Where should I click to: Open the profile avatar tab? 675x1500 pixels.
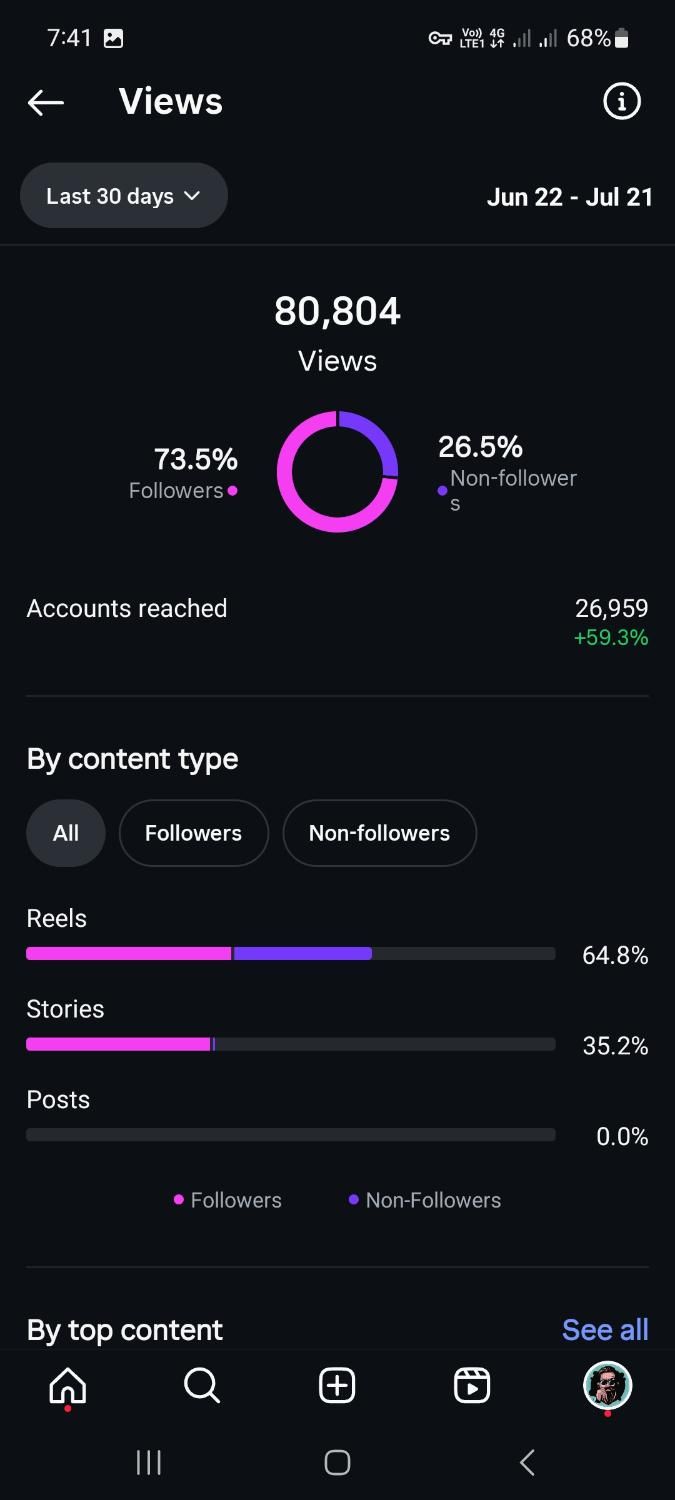coord(607,1386)
